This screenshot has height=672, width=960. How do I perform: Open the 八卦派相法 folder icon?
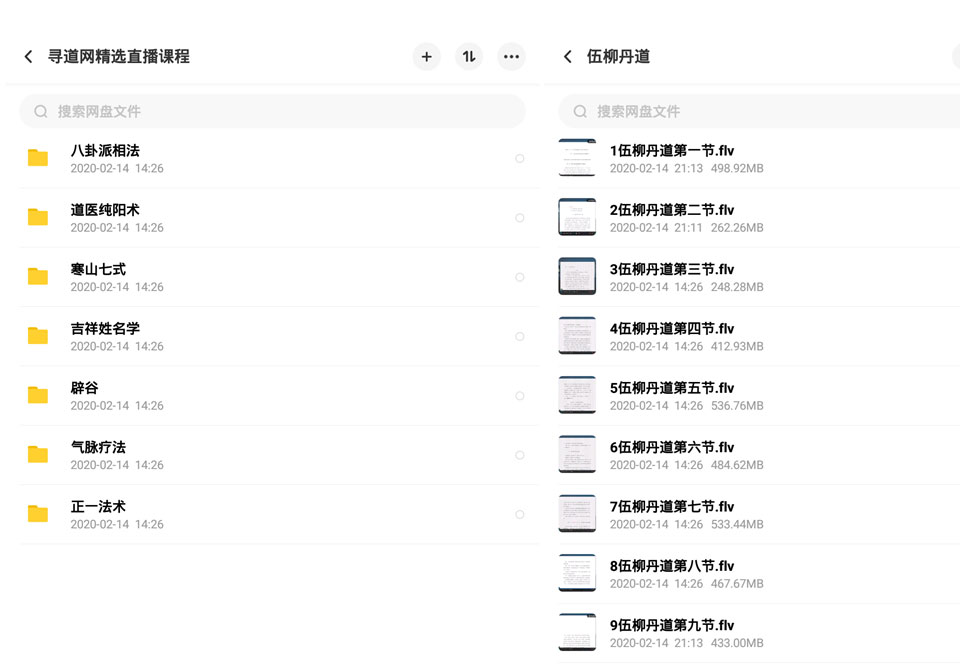click(x=38, y=158)
